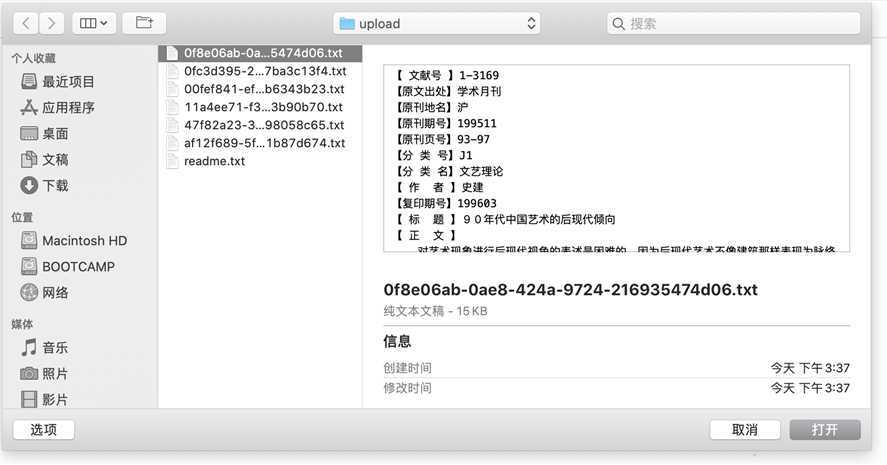Select file 0fc3d395-2...7ba3c13f4.txt
Viewport: 887px width, 465px height.
tap(260, 71)
